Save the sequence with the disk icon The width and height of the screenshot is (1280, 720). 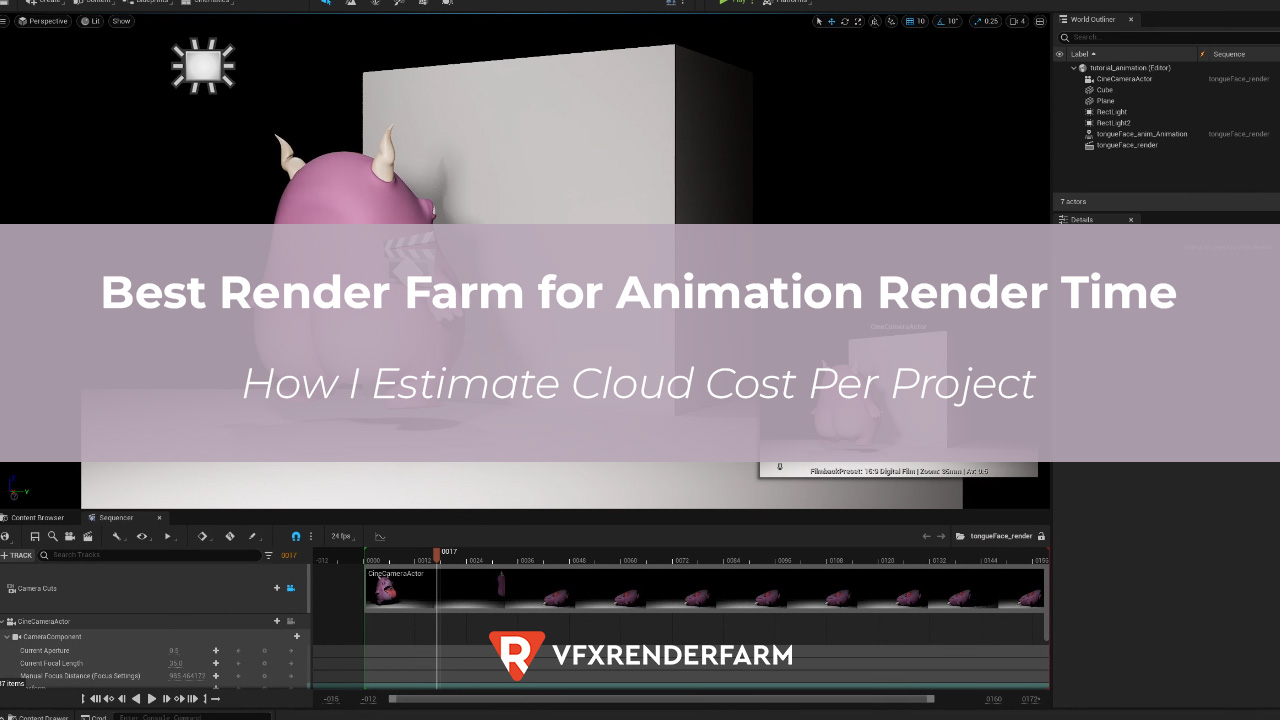[35, 536]
